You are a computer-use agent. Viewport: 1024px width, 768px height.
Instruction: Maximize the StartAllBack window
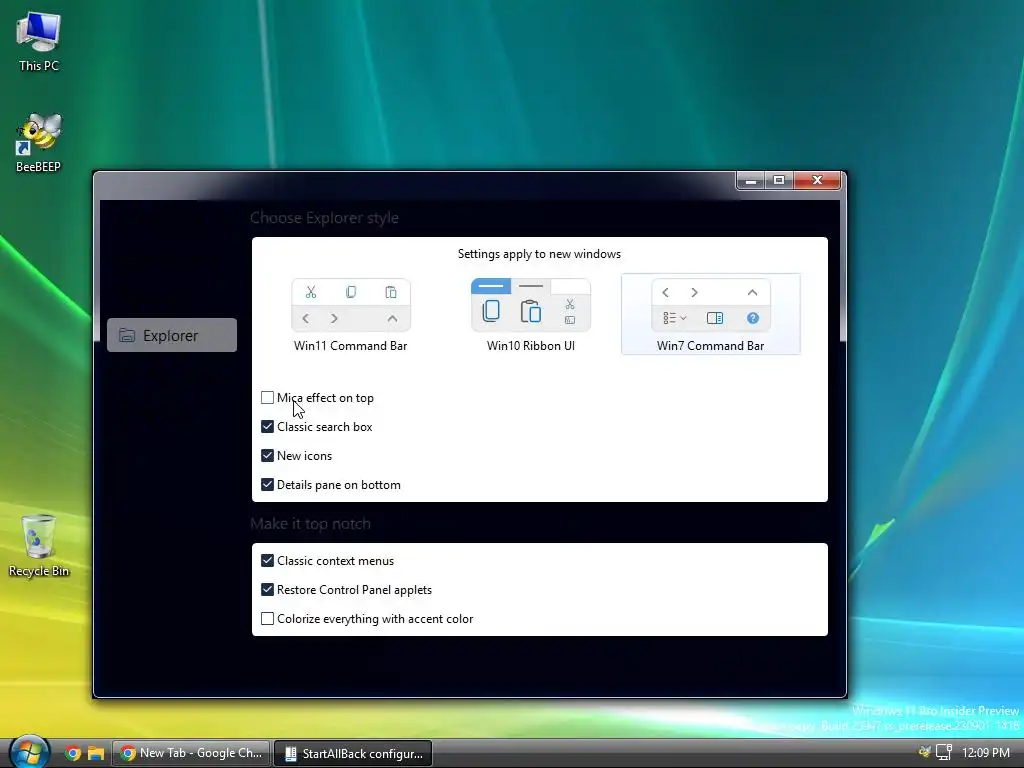(779, 181)
